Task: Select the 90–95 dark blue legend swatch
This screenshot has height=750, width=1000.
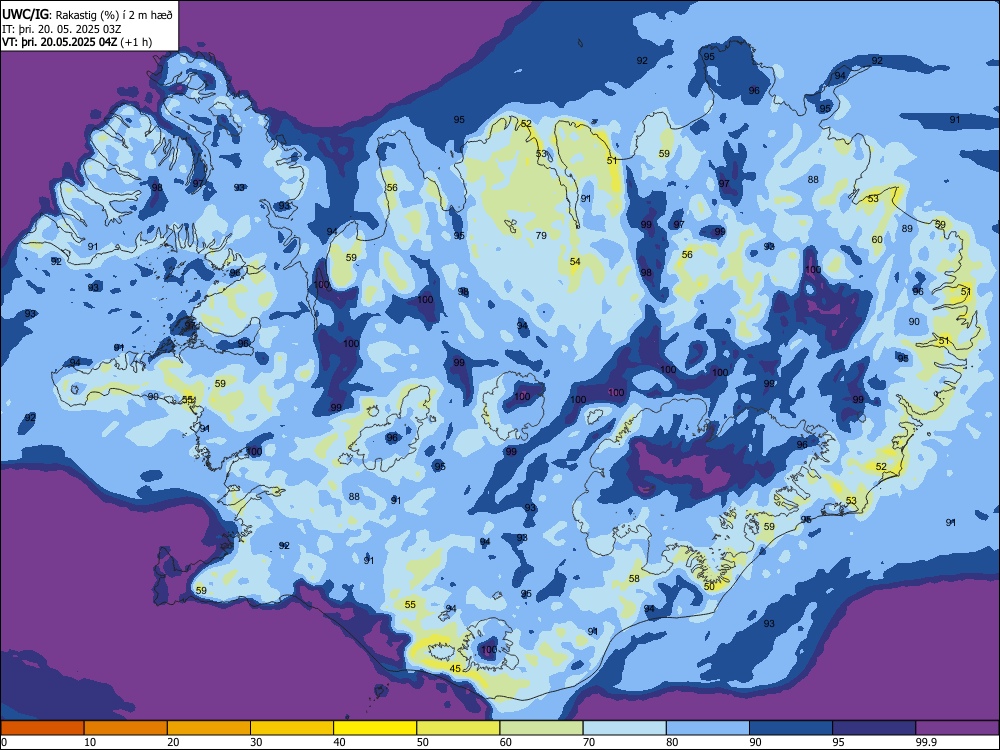Action: [791, 728]
